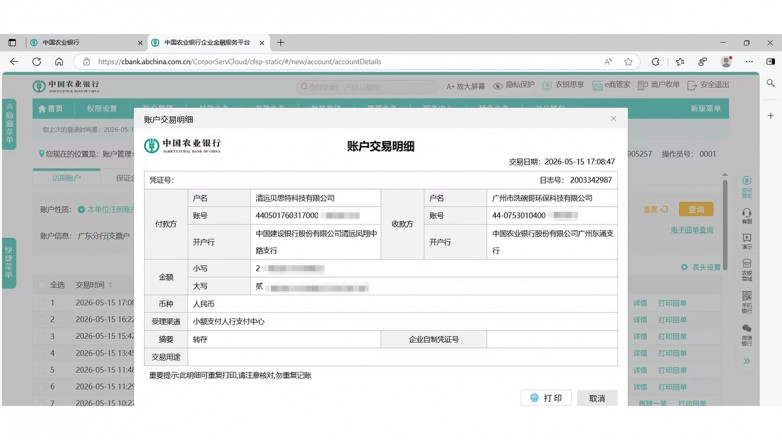Click the browser extensions refresh icon

pyautogui.click(x=655, y=61)
